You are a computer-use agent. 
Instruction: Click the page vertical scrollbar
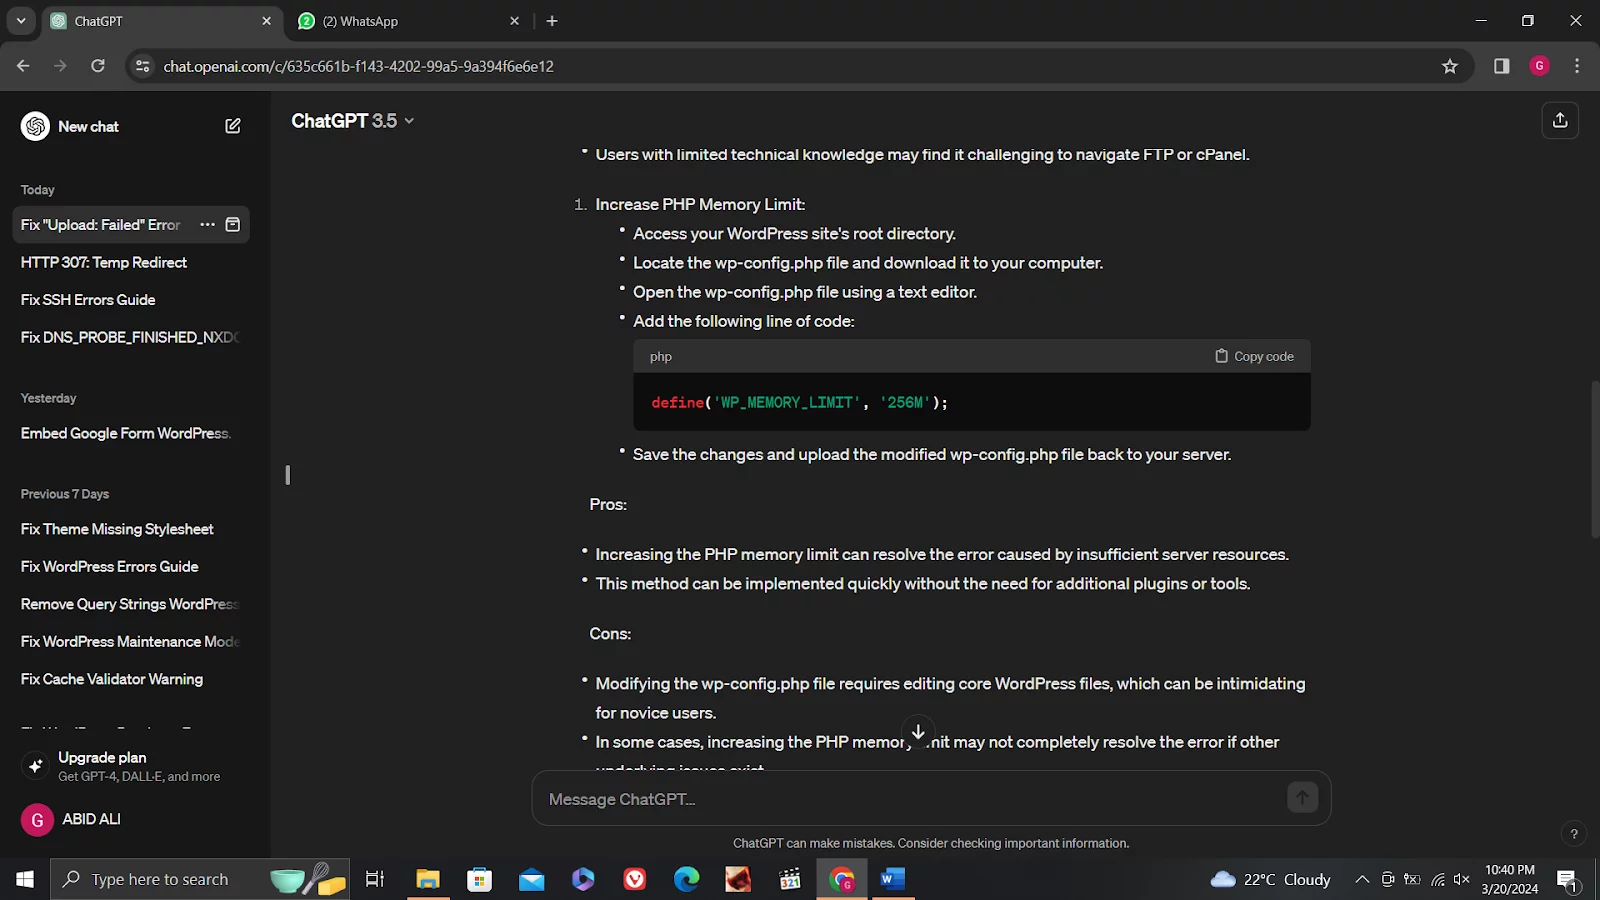[x=1594, y=460]
